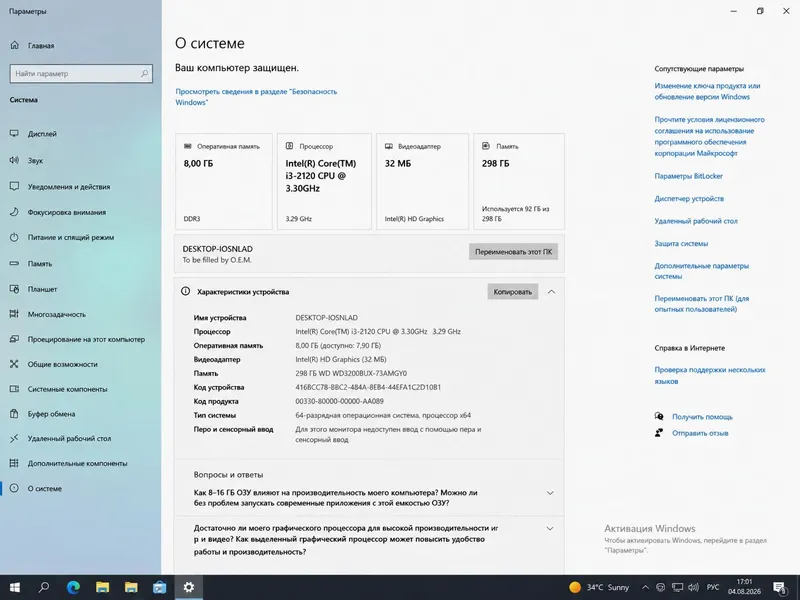The height and width of the screenshot is (600, 800).
Task: Select the Память 298 ГБ card
Action: pos(519,182)
